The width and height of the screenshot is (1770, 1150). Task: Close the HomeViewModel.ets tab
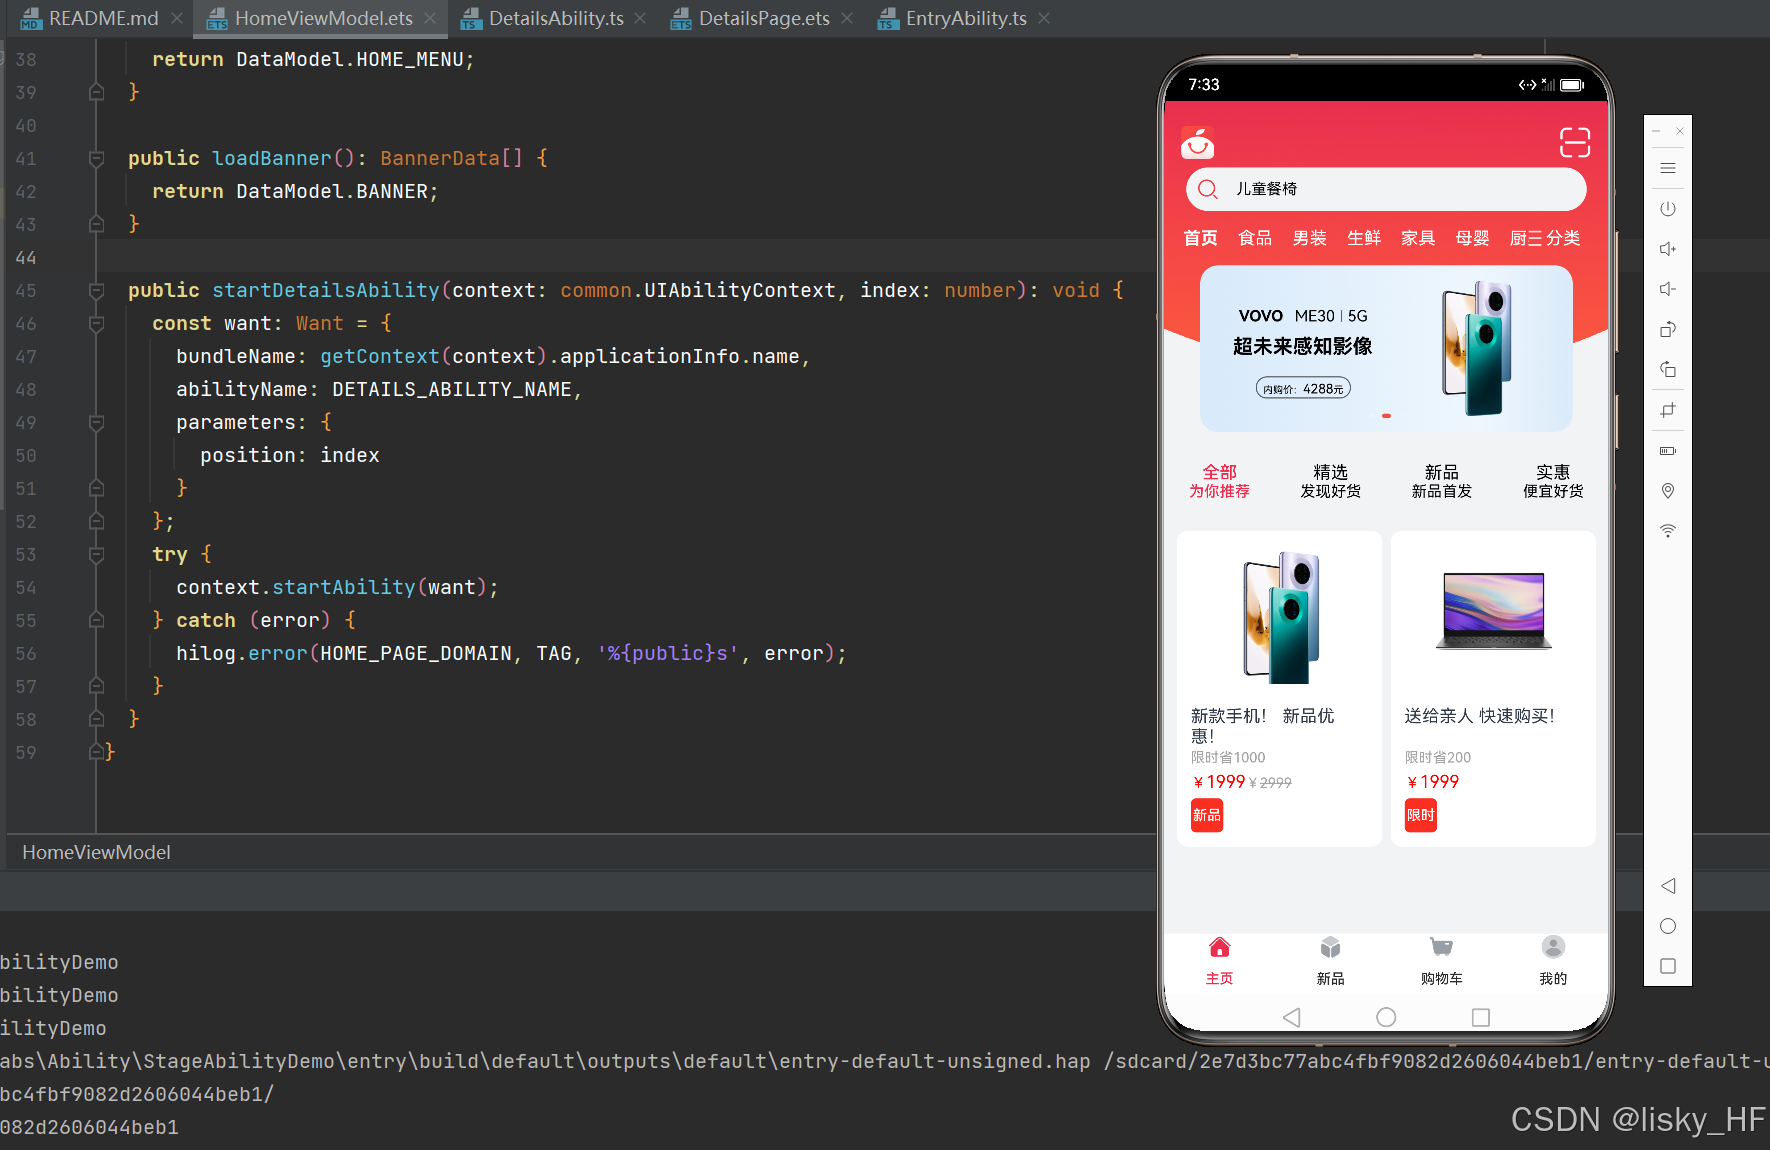[430, 18]
